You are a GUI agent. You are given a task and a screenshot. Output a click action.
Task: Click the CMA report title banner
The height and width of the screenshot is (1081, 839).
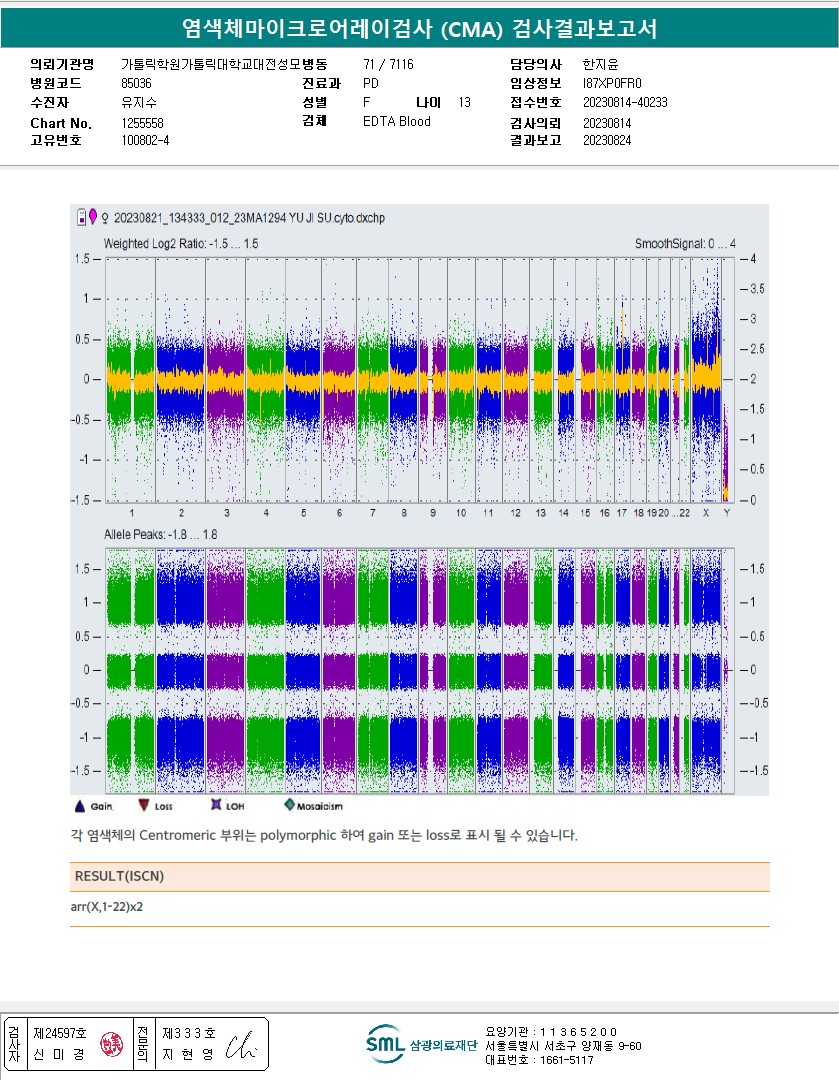(x=419, y=29)
